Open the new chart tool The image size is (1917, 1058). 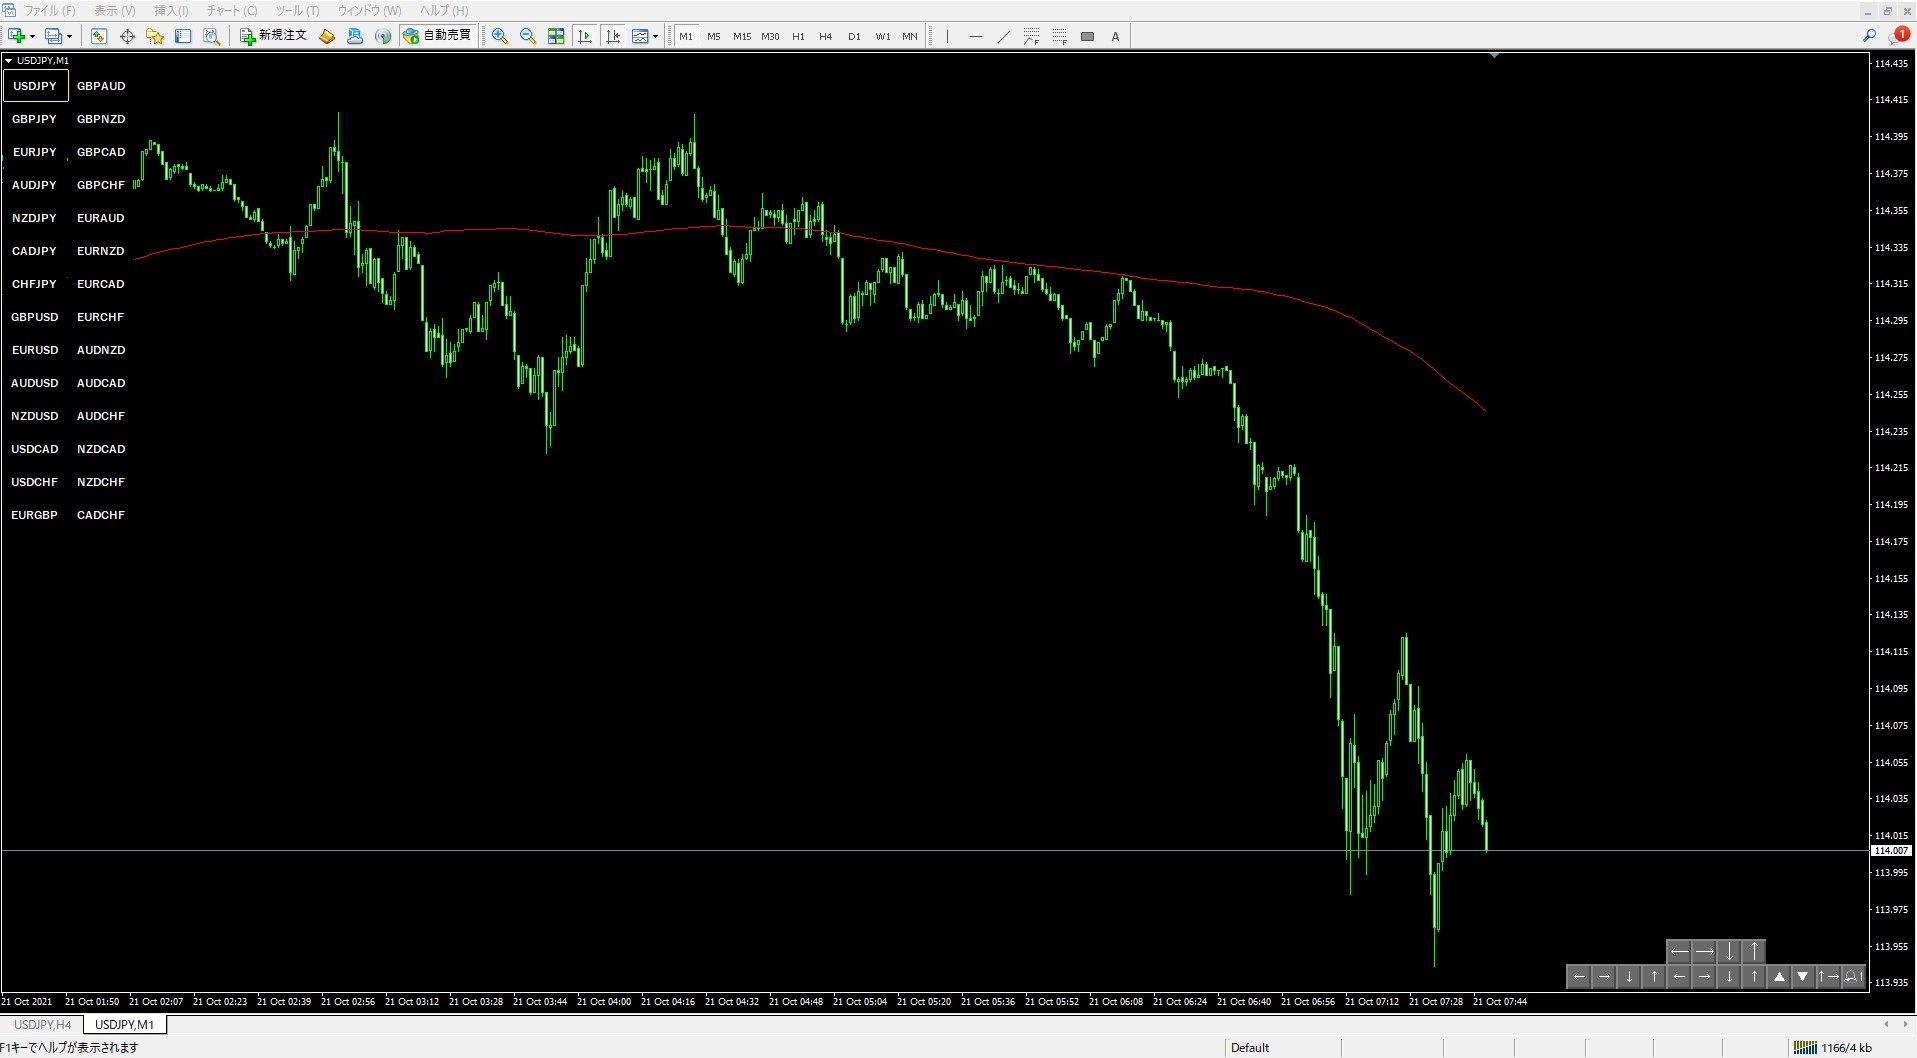coord(16,36)
